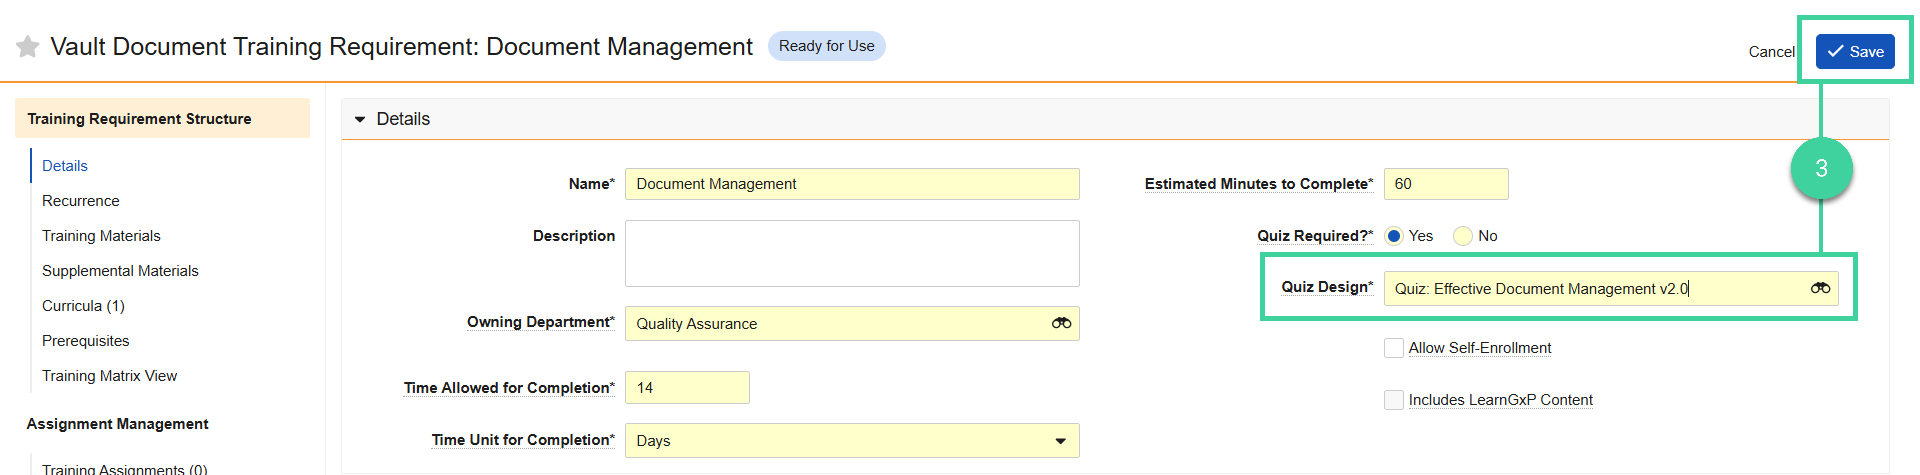Open Quiz Design lookup binoculars
Image resolution: width=1920 pixels, height=475 pixels.
coord(1820,288)
